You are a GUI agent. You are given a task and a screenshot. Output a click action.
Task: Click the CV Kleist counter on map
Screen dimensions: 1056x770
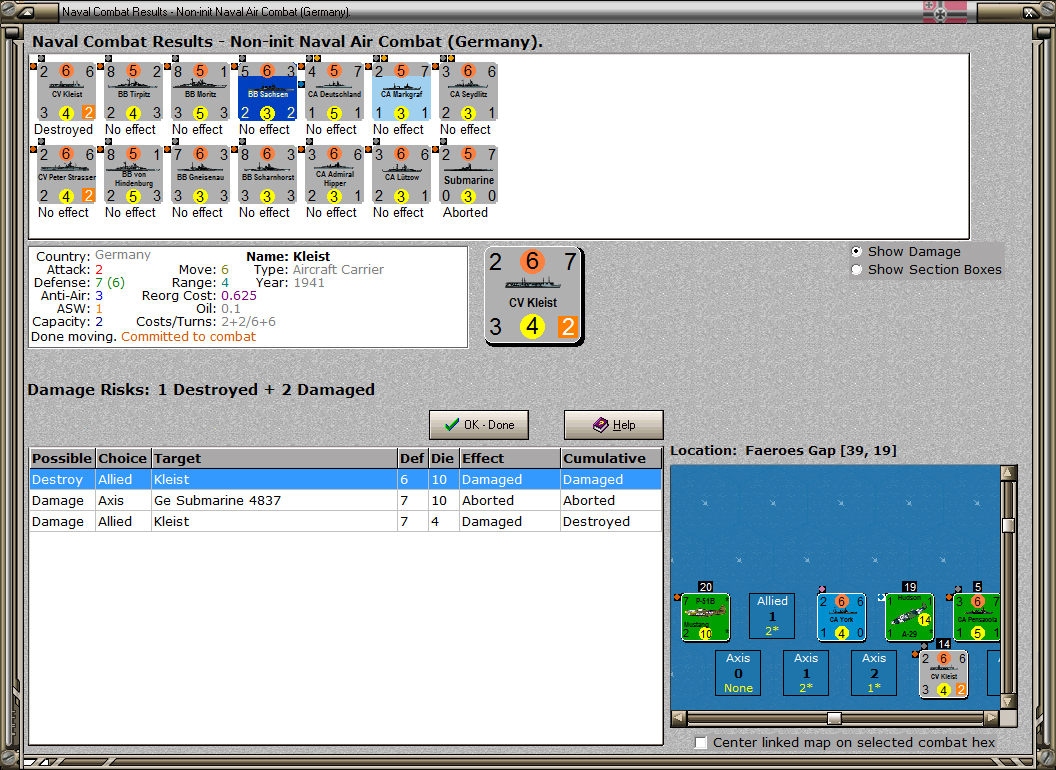[944, 674]
